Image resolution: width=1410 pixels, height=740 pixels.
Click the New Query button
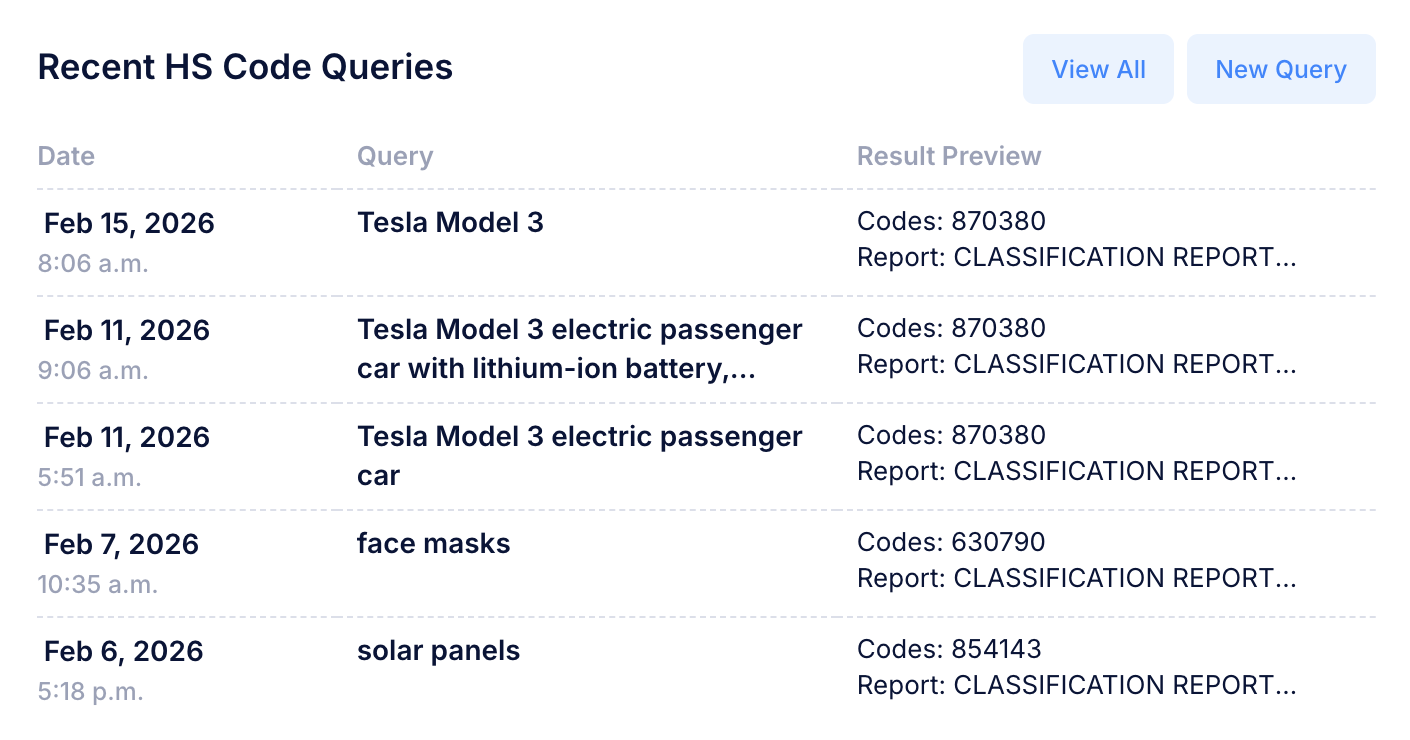click(x=1280, y=69)
